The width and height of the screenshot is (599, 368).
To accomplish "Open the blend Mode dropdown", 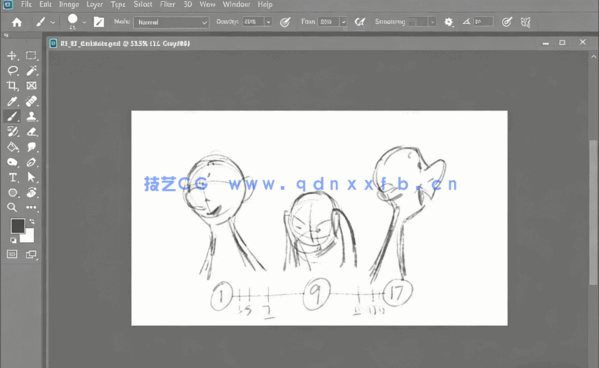I will 171,22.
